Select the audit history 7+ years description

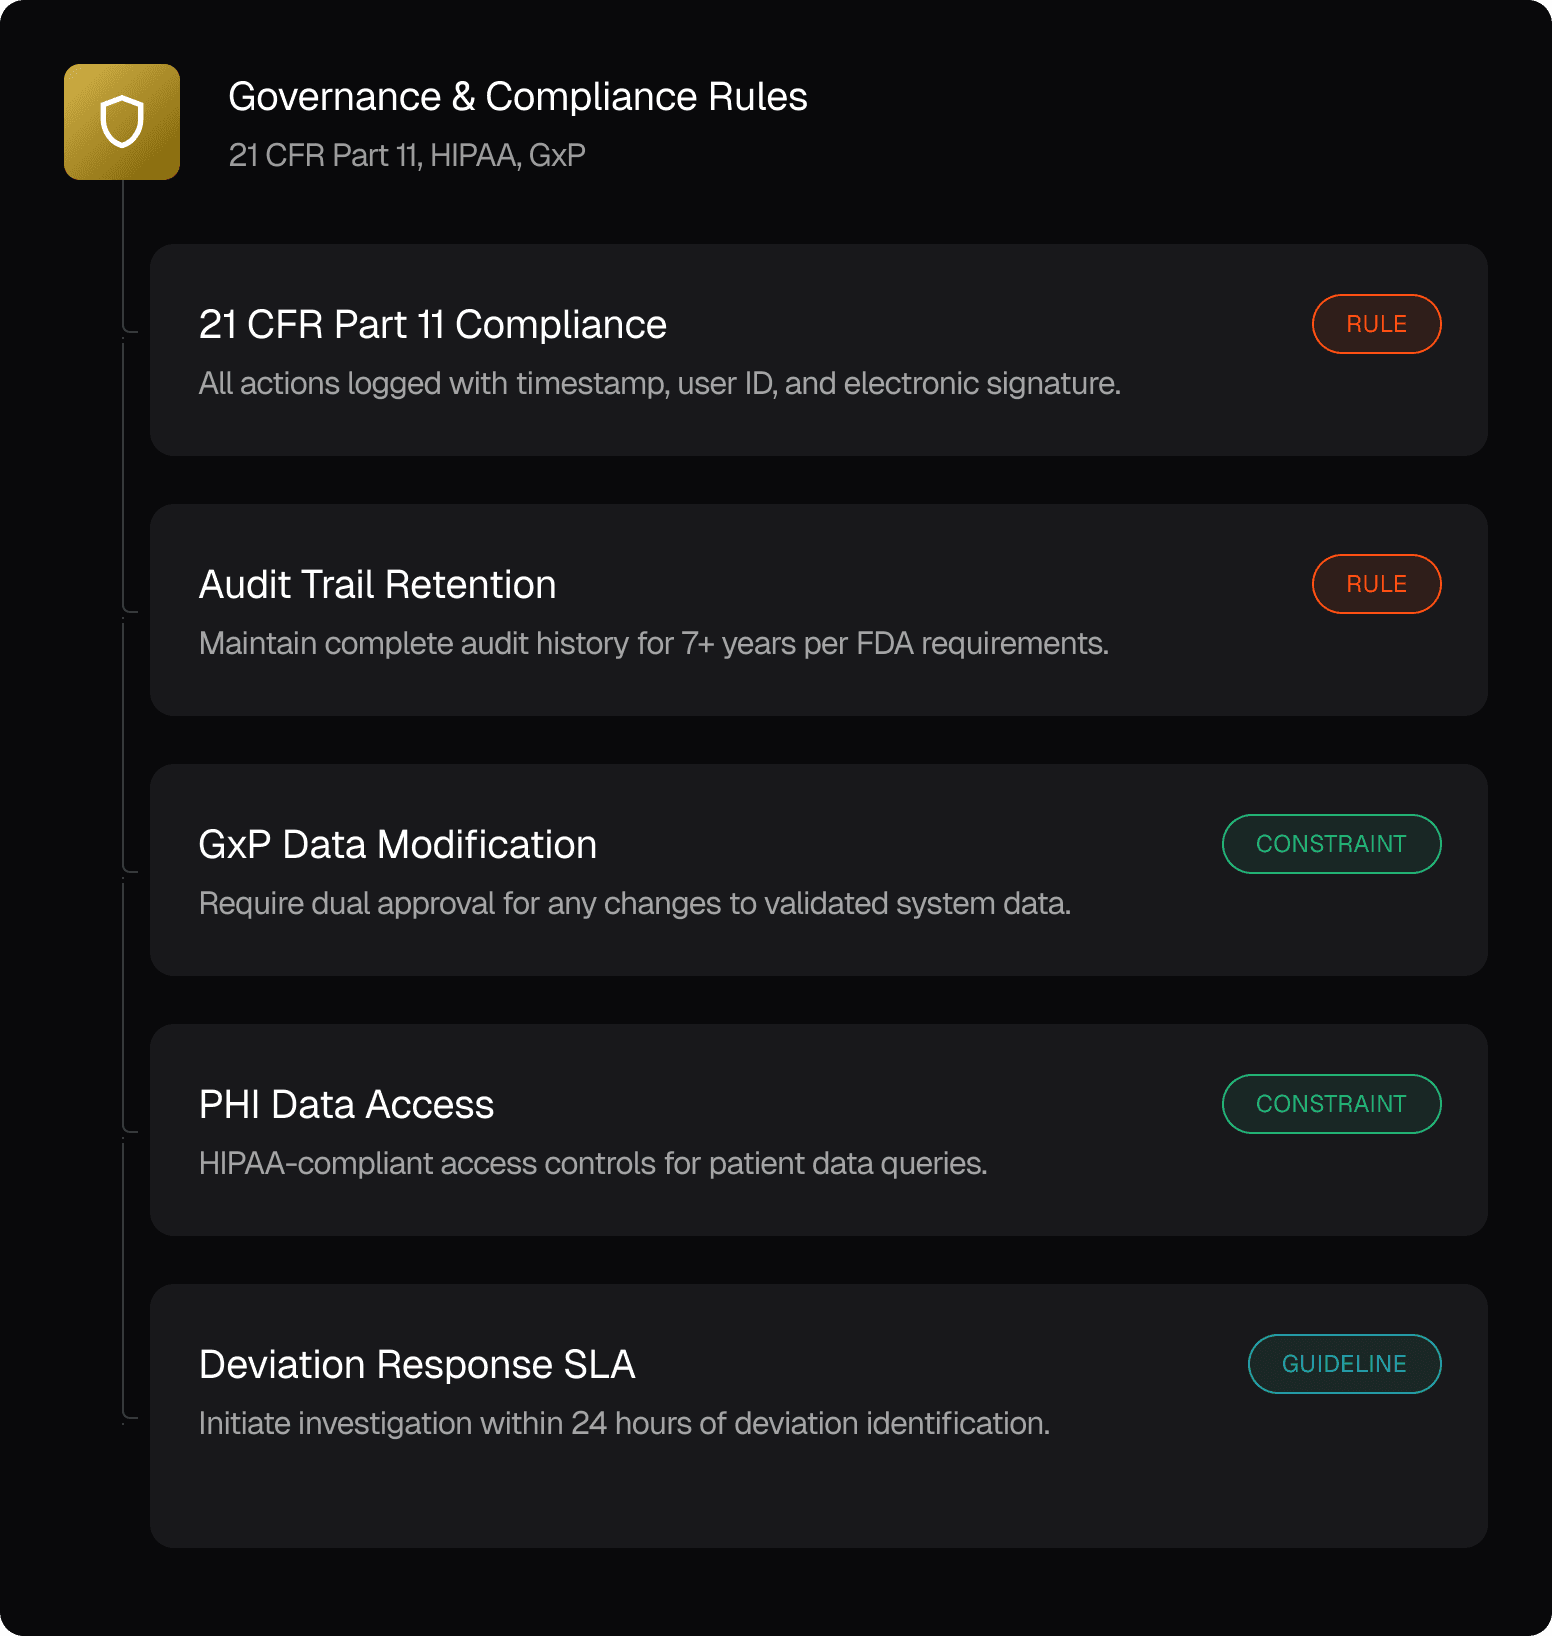654,643
